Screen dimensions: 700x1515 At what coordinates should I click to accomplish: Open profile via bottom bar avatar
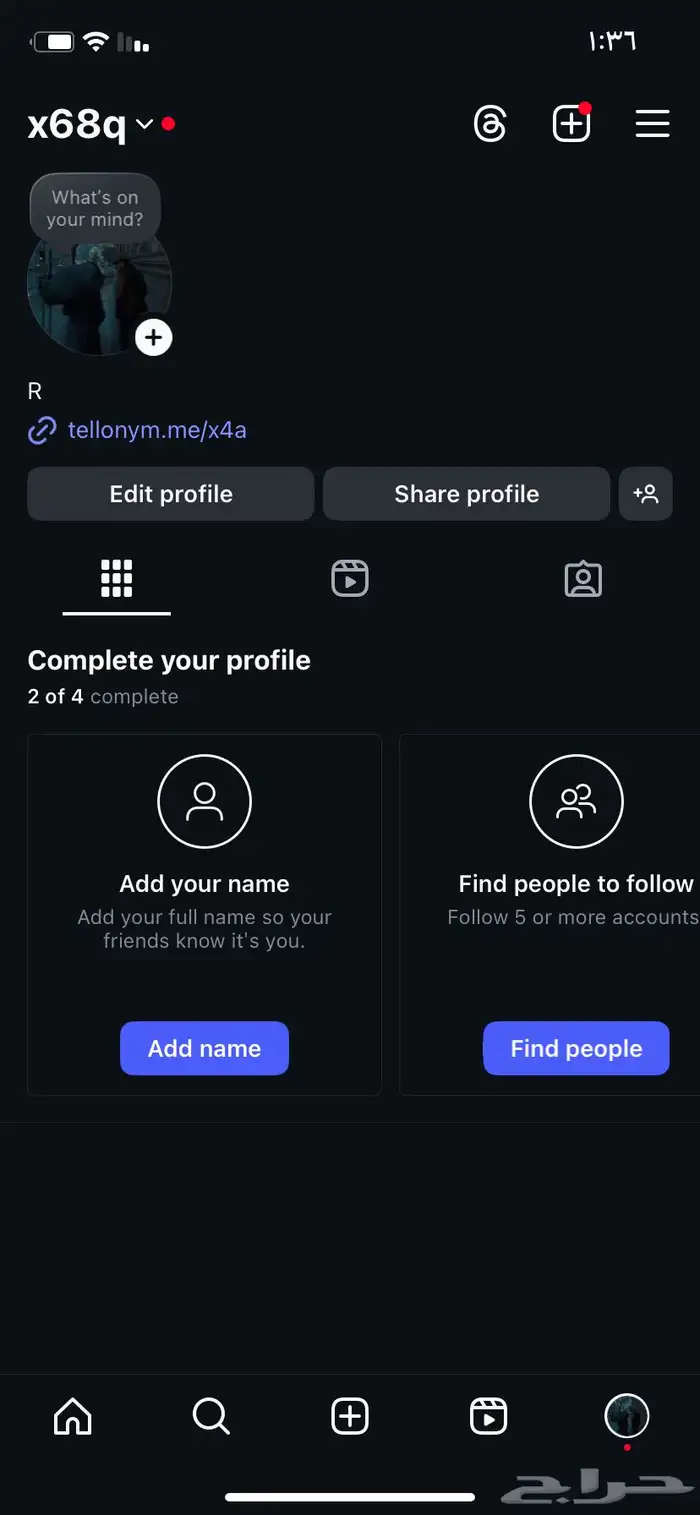coord(627,1416)
